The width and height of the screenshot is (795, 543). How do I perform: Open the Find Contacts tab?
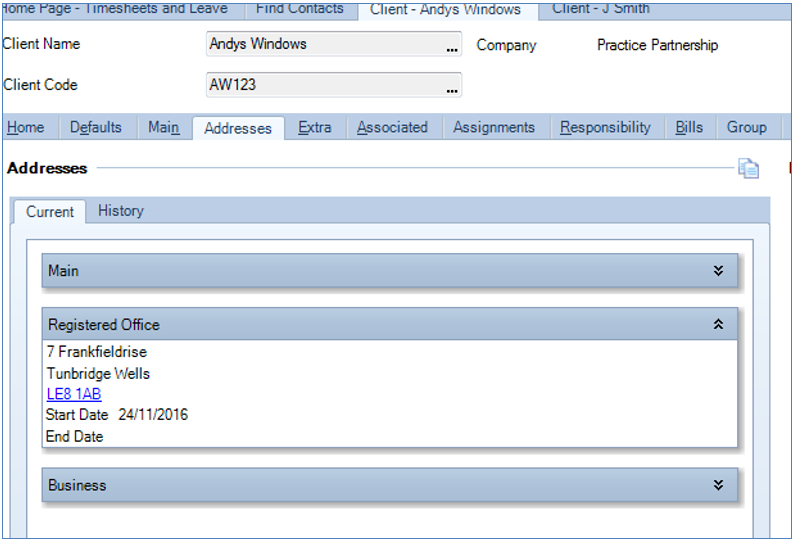[301, 10]
